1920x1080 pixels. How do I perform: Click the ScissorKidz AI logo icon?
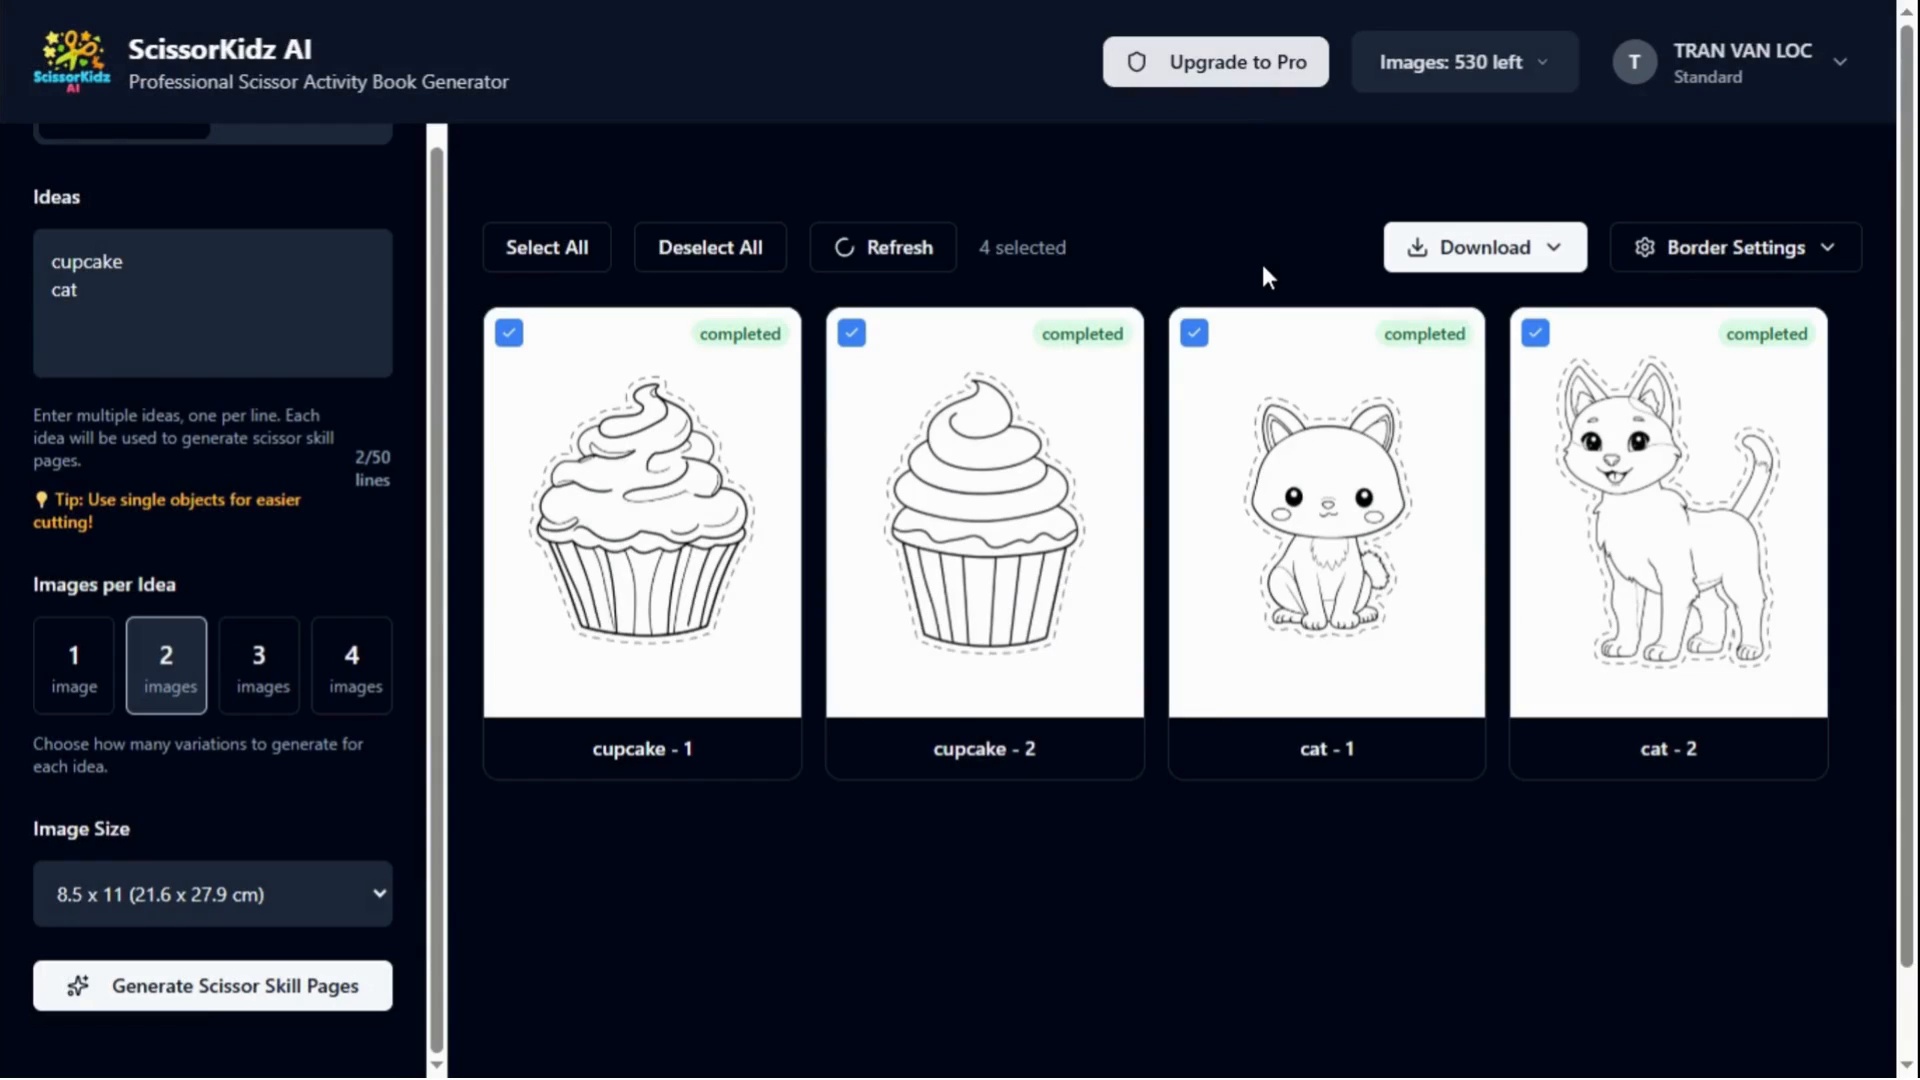point(72,61)
